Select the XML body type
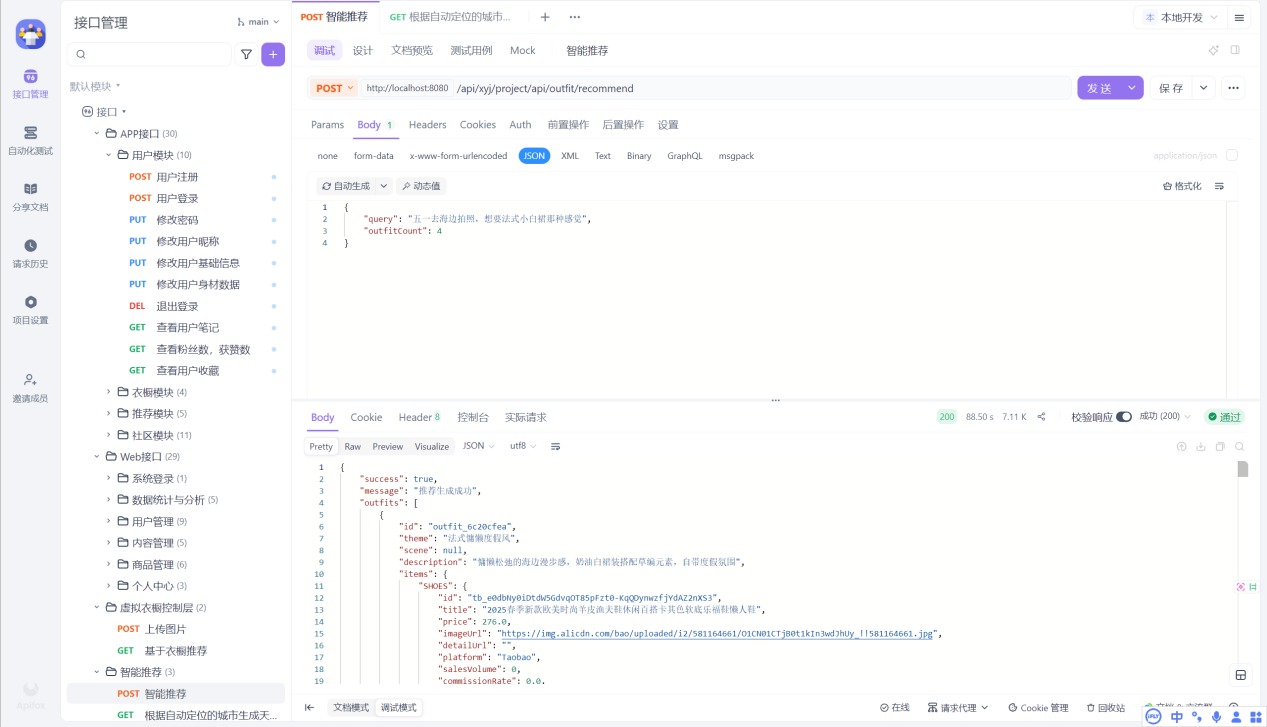The image size is (1267, 727). [570, 156]
